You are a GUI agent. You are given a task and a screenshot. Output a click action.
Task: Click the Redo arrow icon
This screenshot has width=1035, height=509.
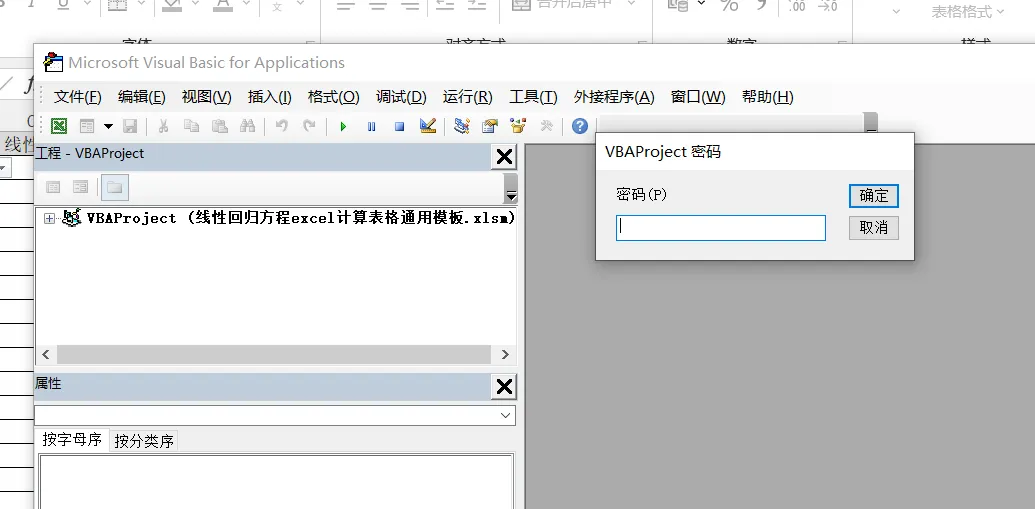[309, 125]
